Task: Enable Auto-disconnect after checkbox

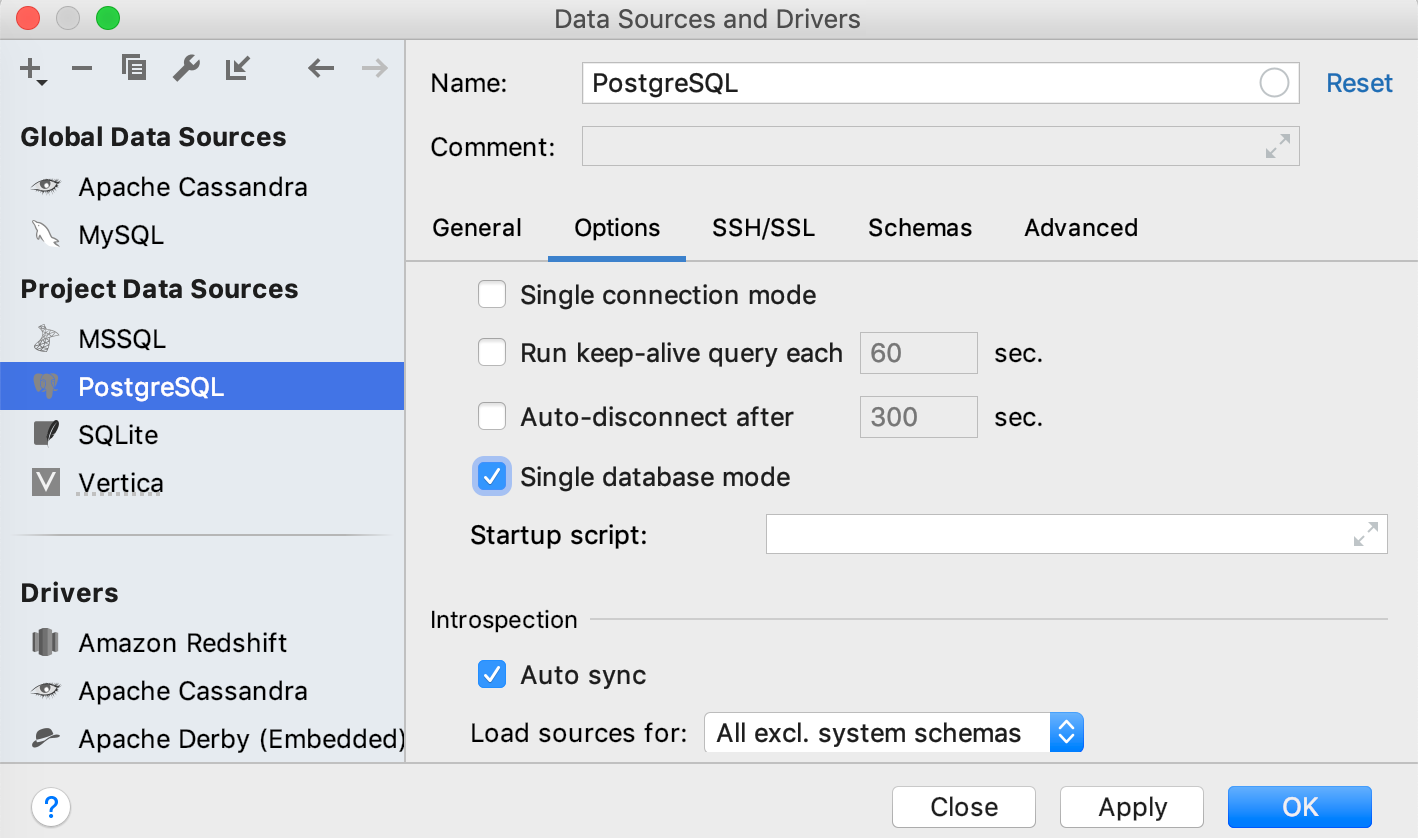Action: [x=492, y=417]
